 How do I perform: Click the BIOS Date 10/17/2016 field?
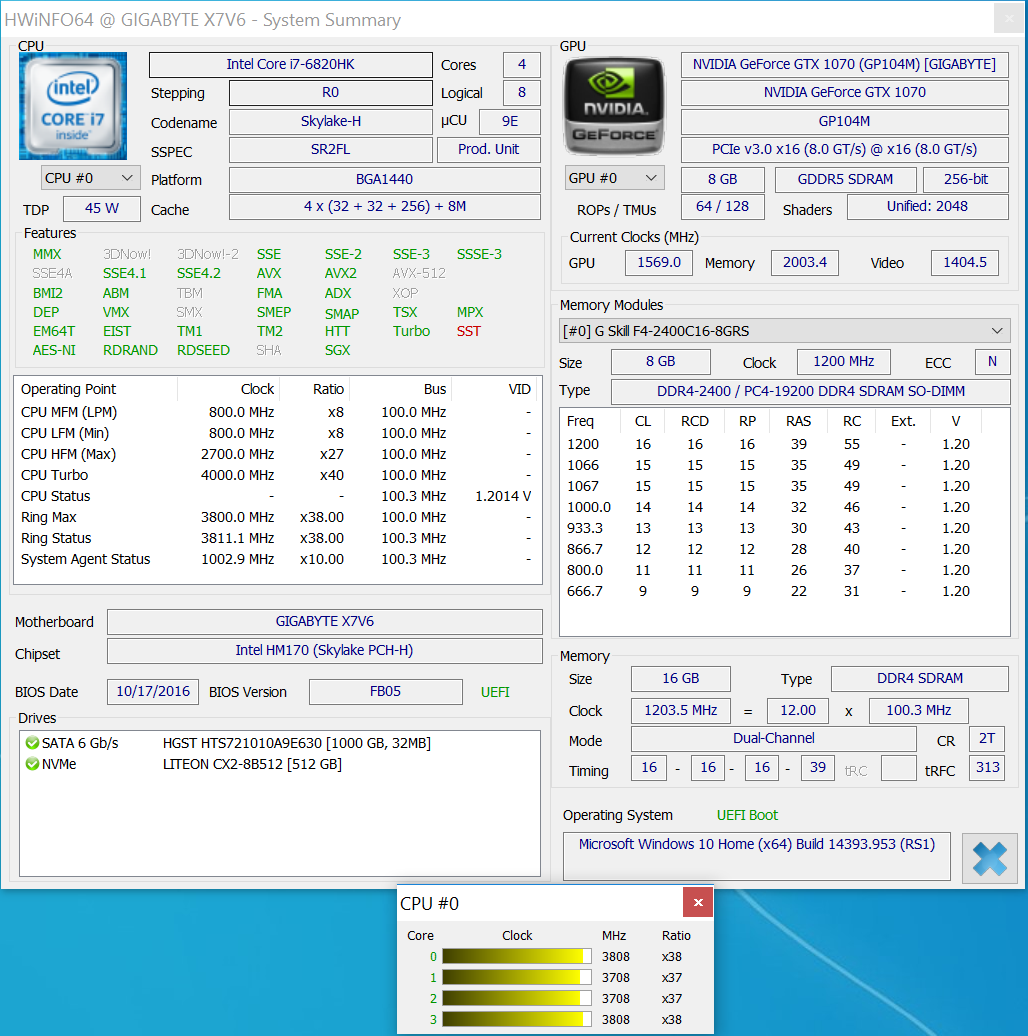click(153, 692)
